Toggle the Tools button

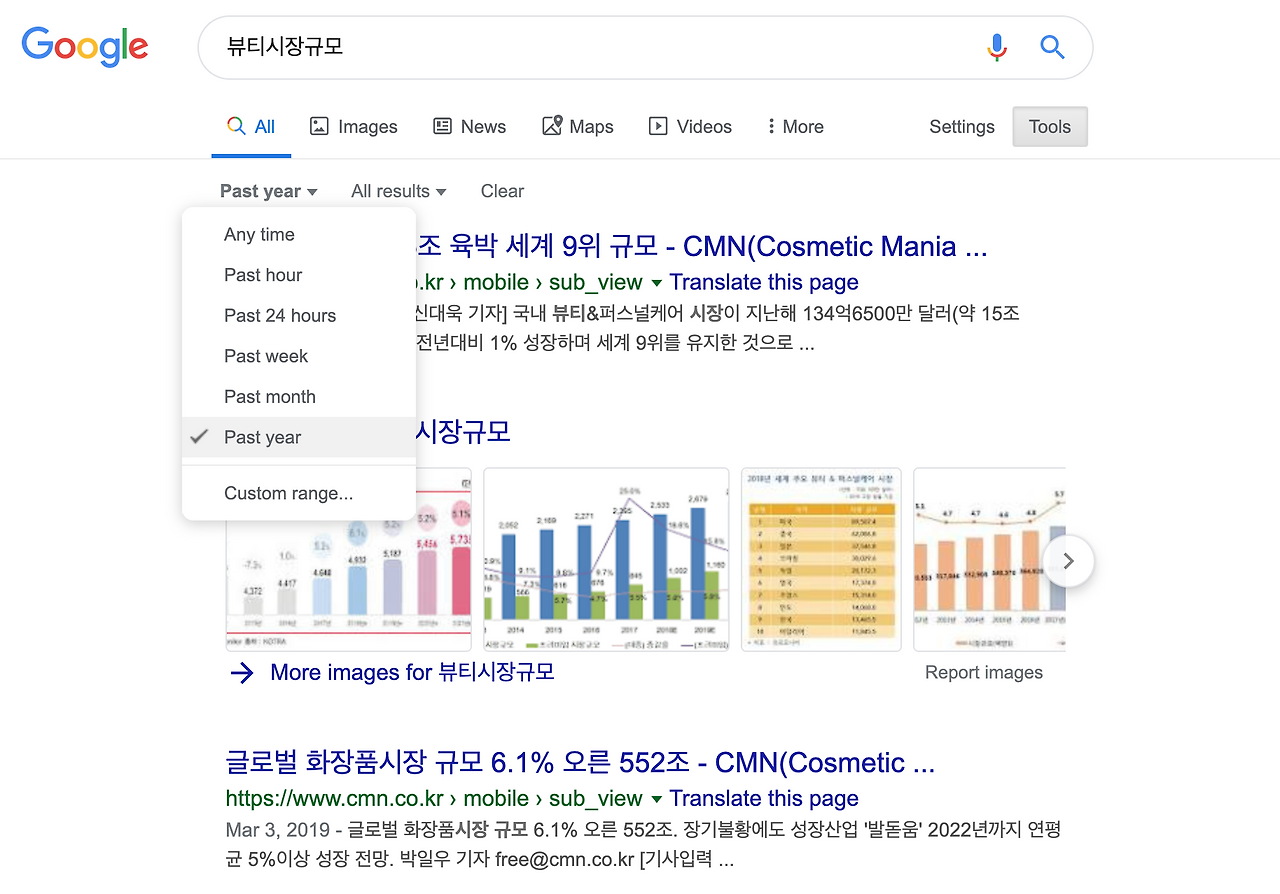coord(1050,127)
